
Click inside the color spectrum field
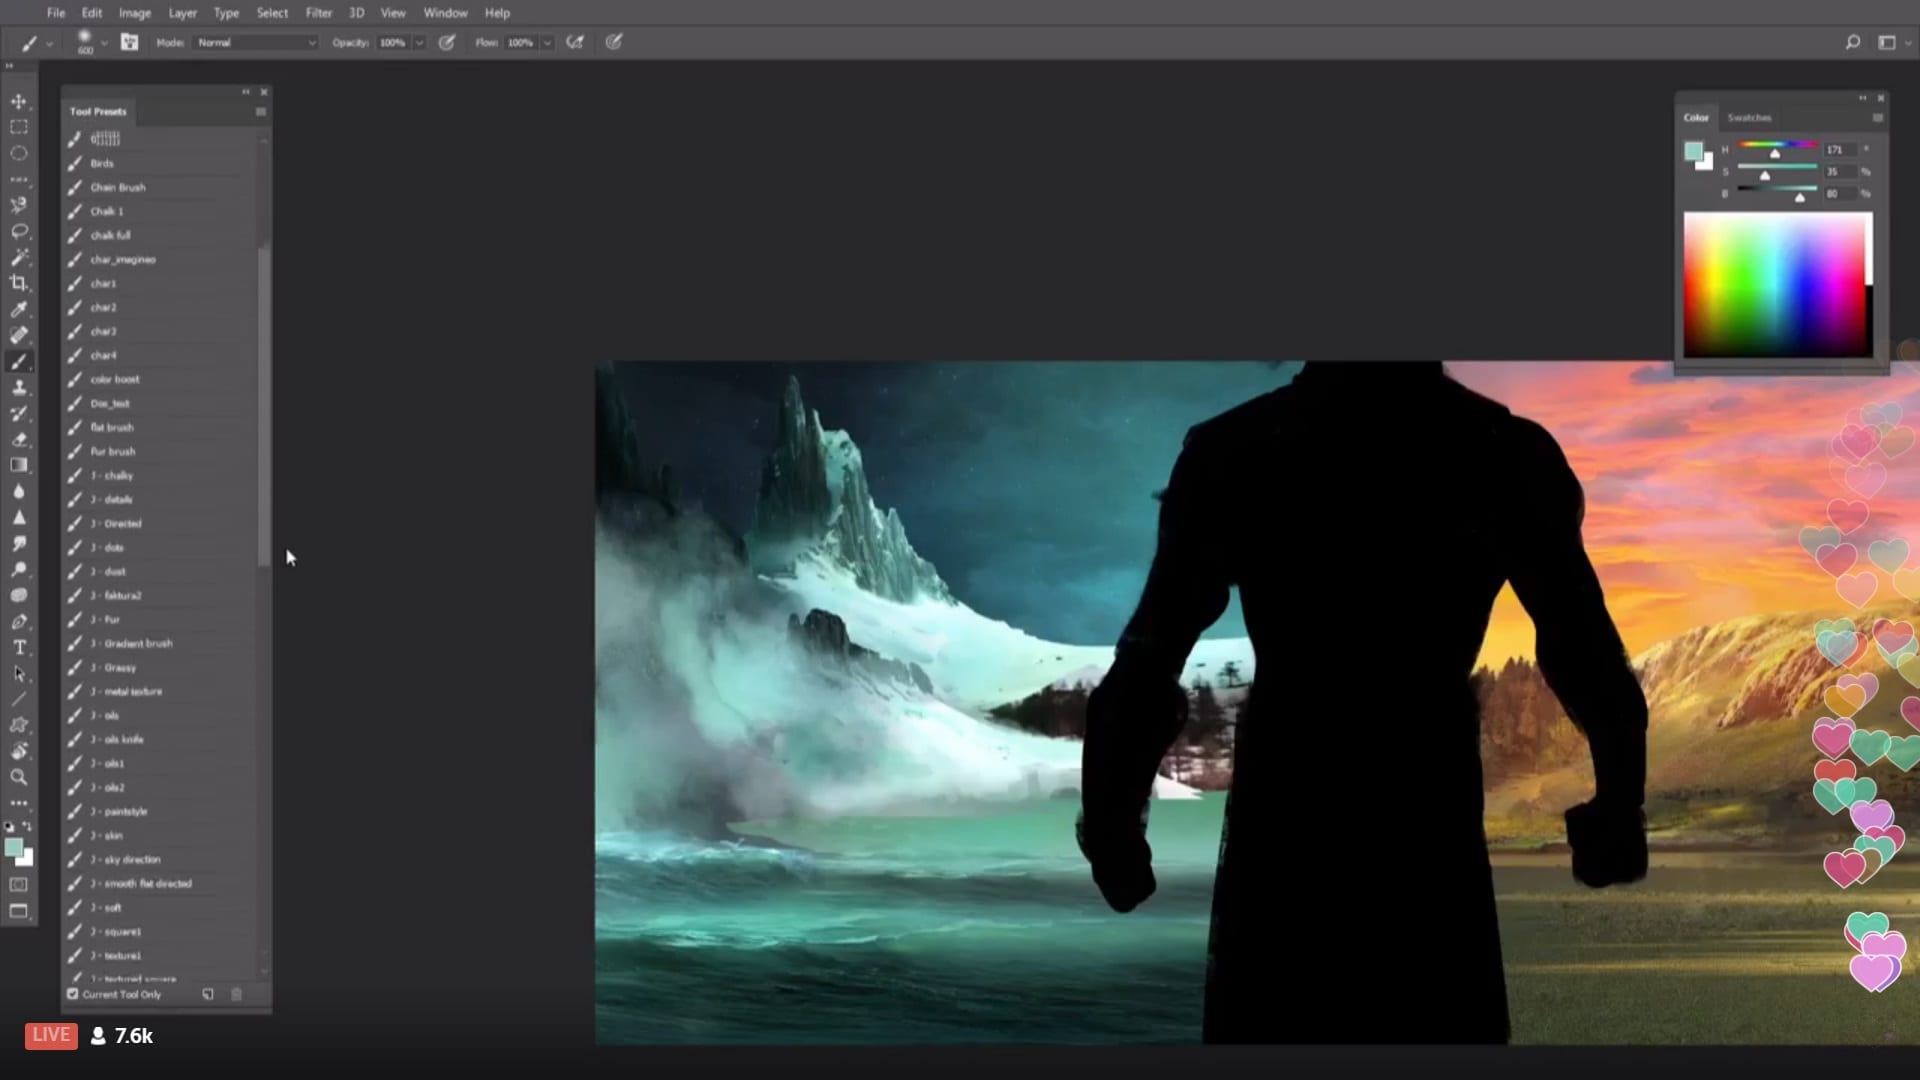pos(1775,285)
